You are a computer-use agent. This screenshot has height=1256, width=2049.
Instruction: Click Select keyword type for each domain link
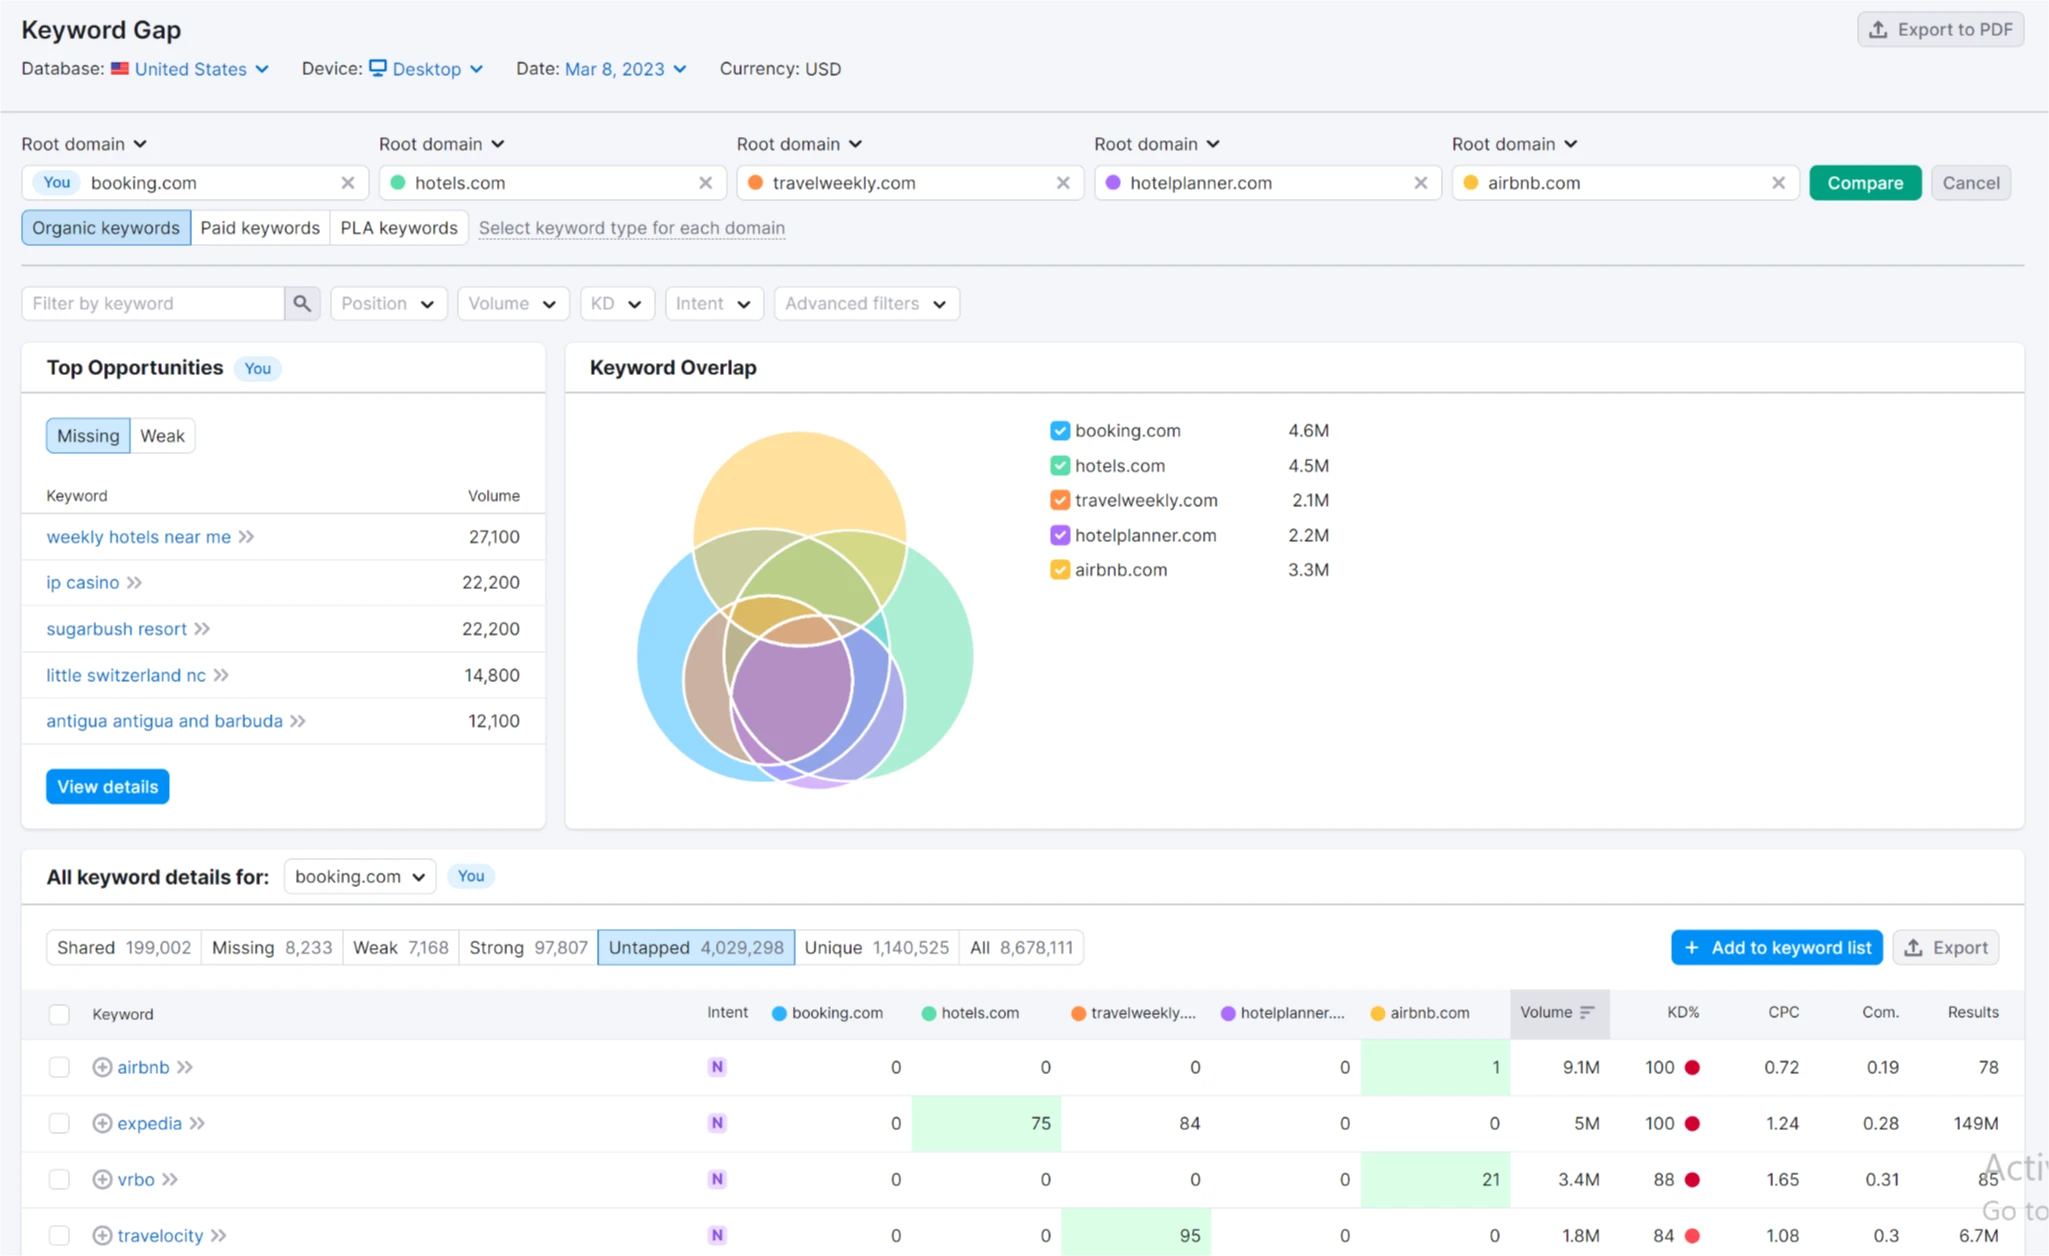coord(632,228)
